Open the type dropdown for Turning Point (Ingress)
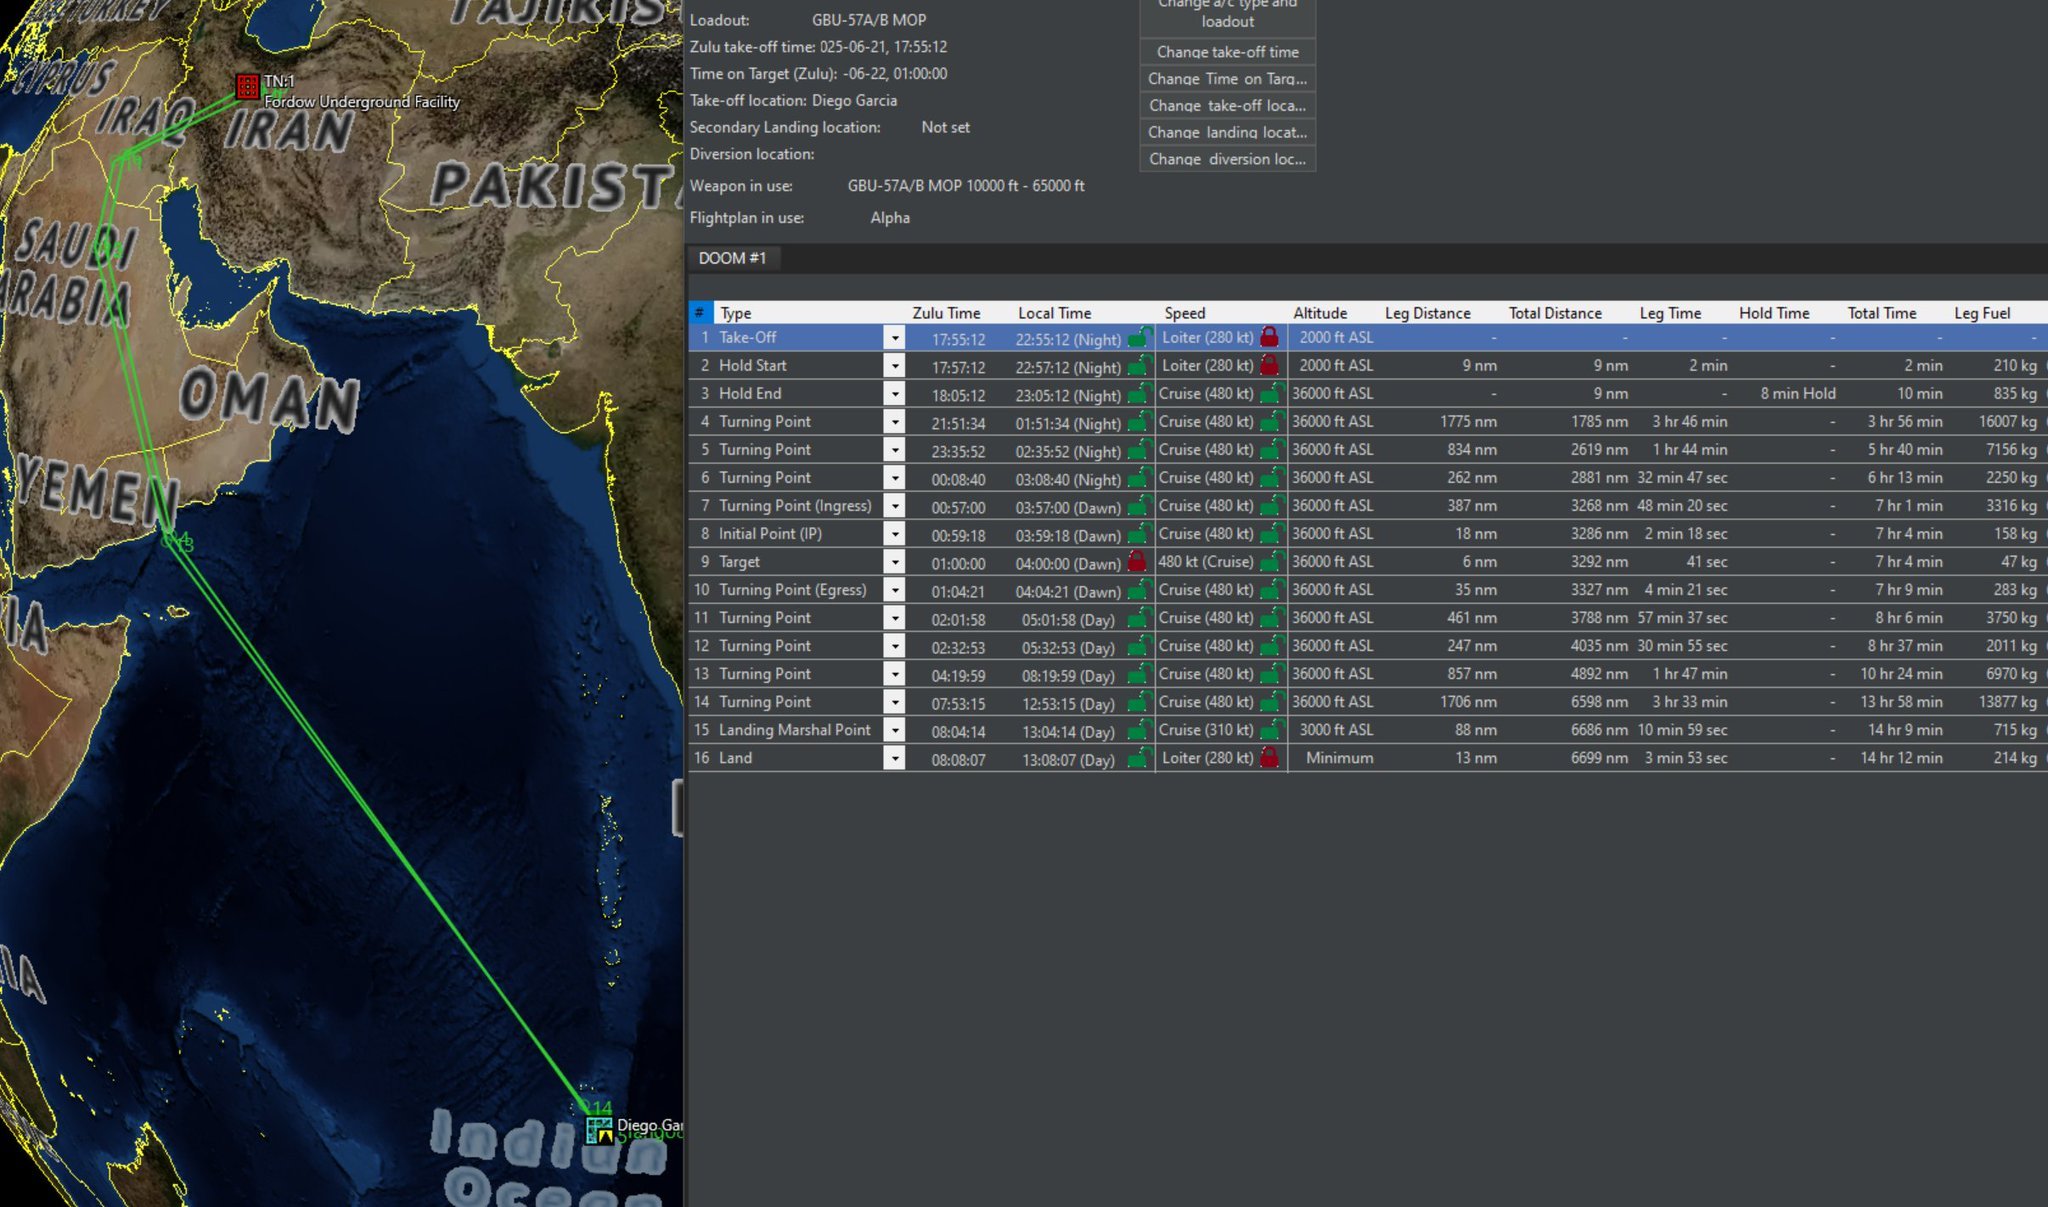Image resolution: width=2048 pixels, height=1207 pixels. tap(894, 506)
